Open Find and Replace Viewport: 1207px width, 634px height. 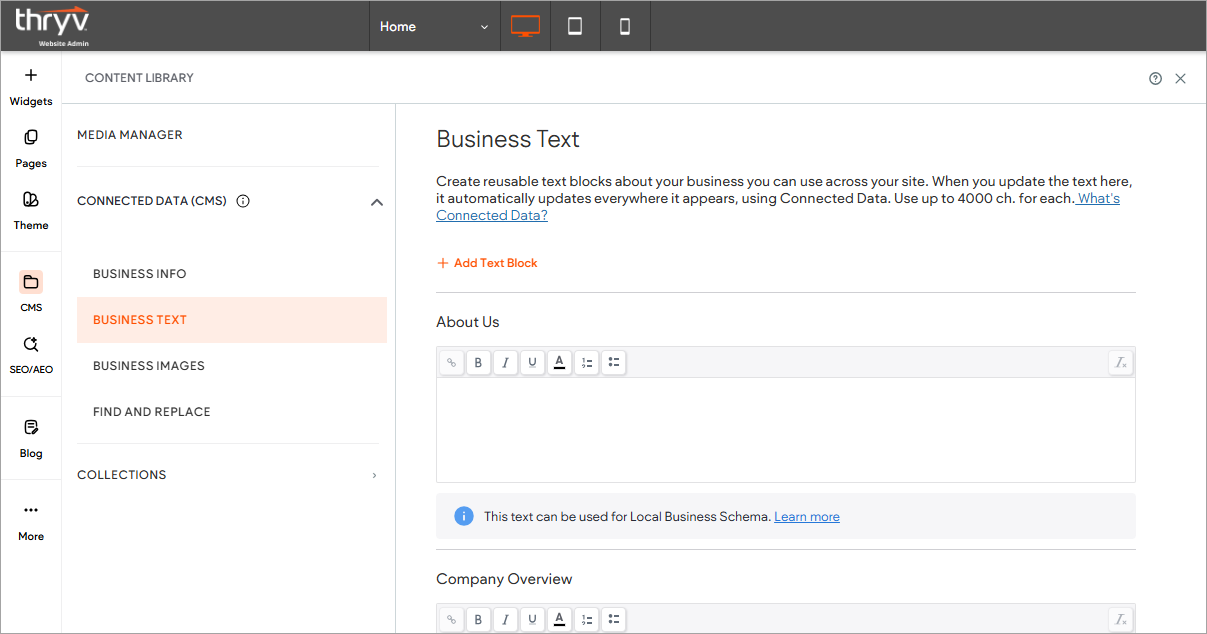point(152,412)
